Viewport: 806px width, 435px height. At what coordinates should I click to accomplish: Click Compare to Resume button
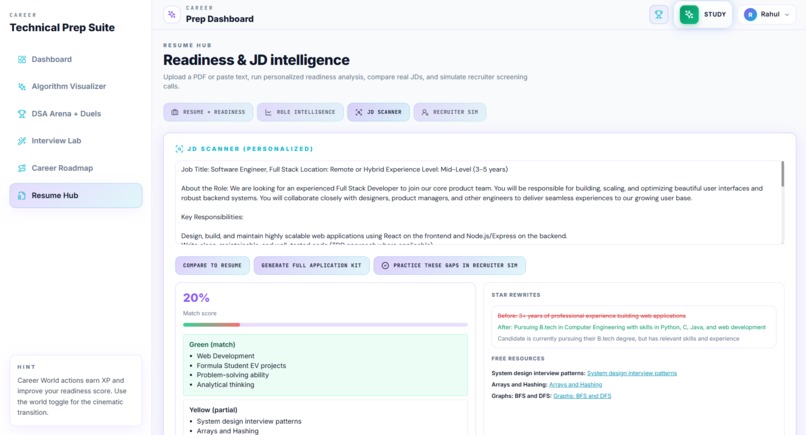[212, 265]
